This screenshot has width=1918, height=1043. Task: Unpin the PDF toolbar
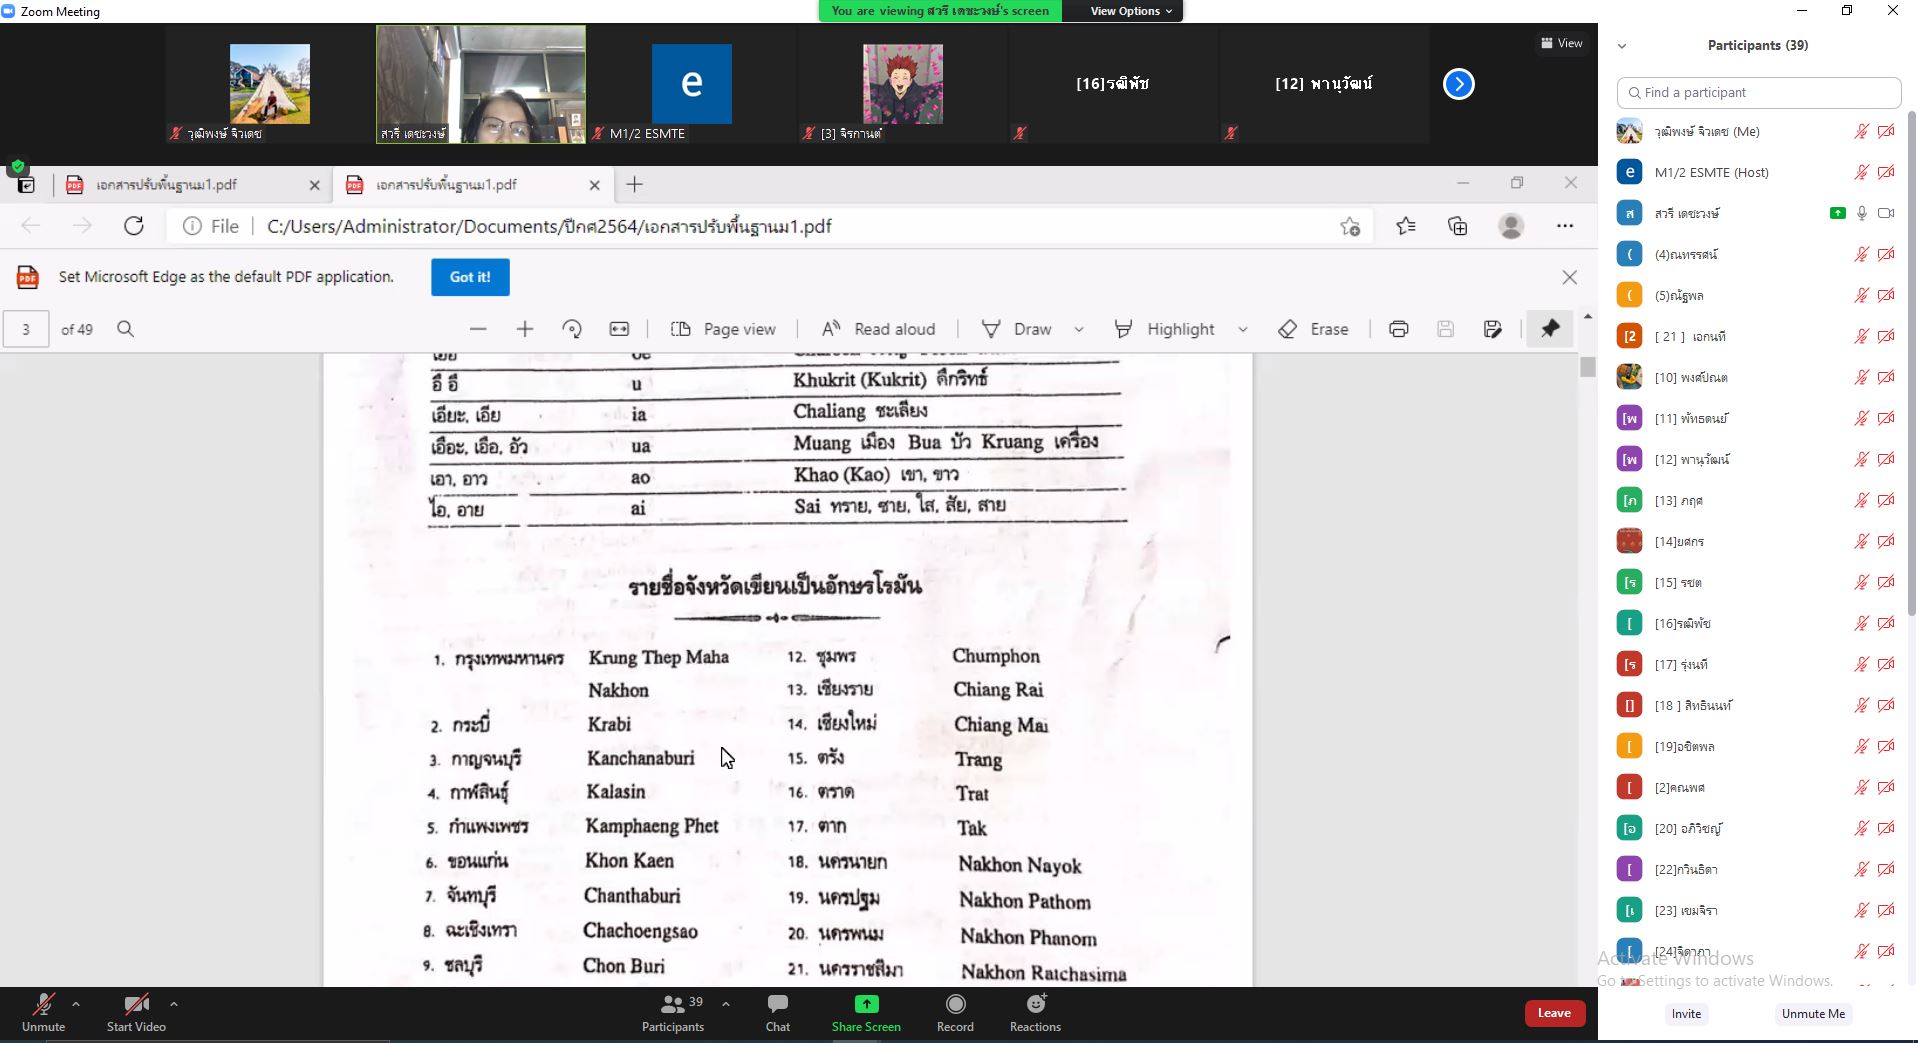click(x=1550, y=329)
